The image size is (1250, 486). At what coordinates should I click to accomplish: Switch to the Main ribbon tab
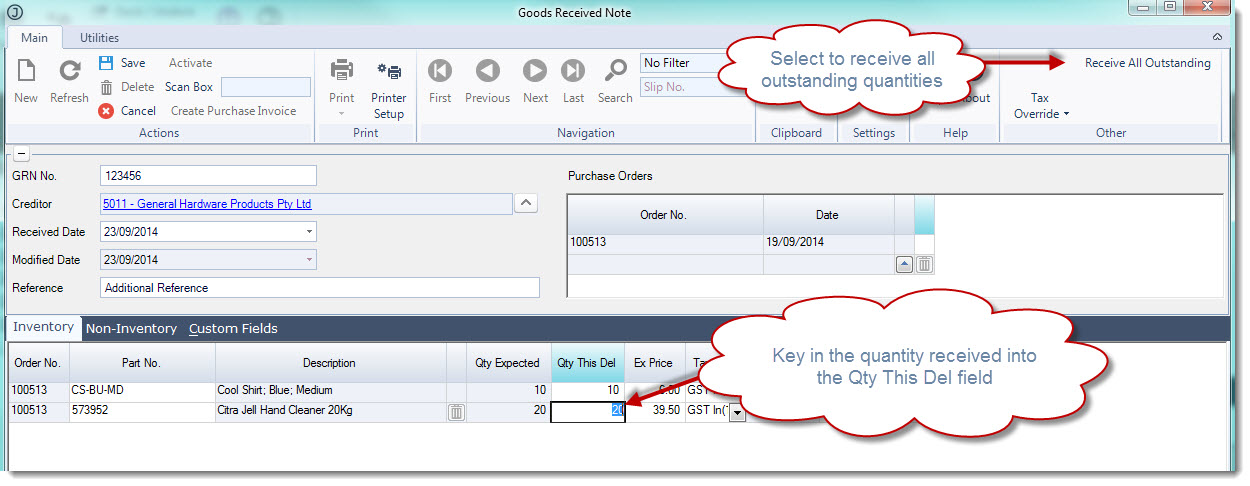(34, 37)
